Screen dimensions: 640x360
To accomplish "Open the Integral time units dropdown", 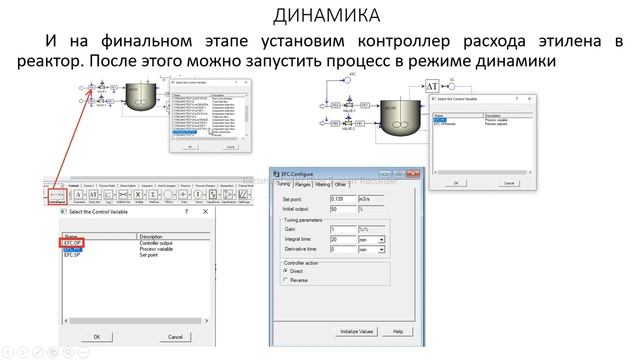I will tap(381, 240).
